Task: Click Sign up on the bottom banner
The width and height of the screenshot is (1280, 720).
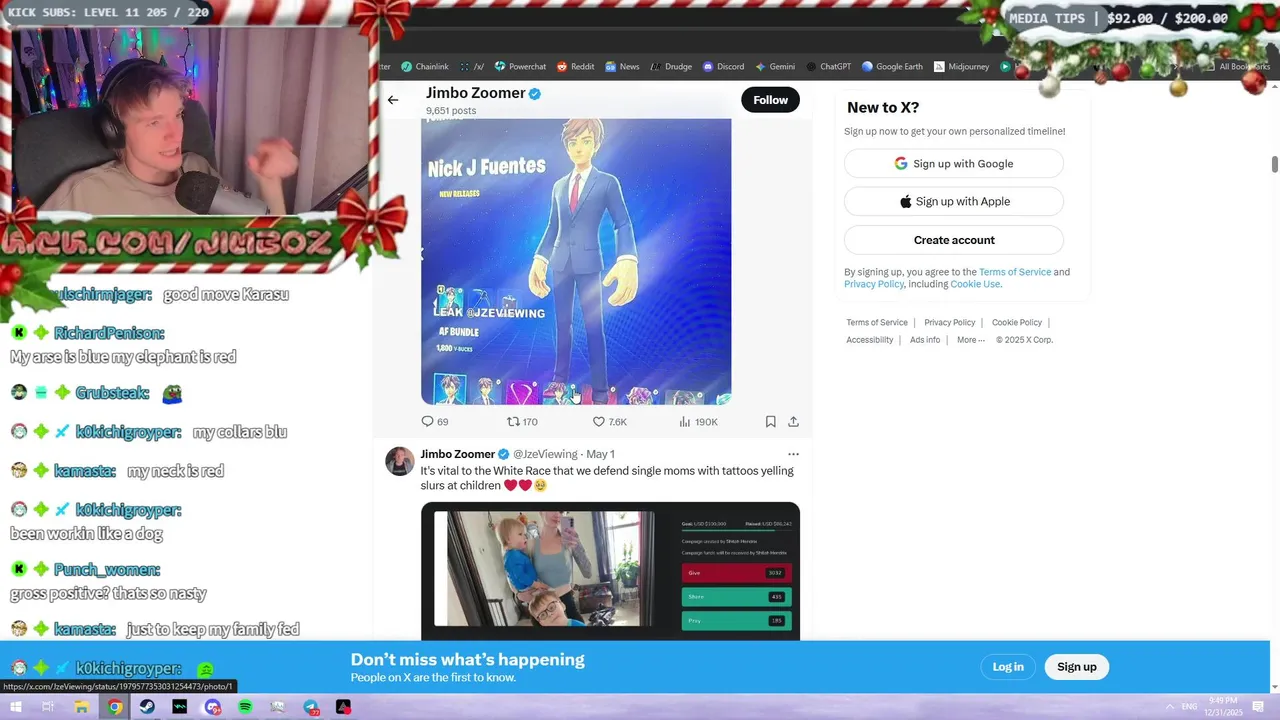Action: [1077, 667]
